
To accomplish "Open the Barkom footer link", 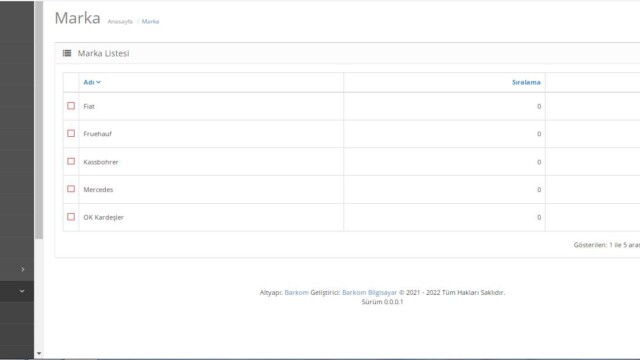I will tap(296, 292).
